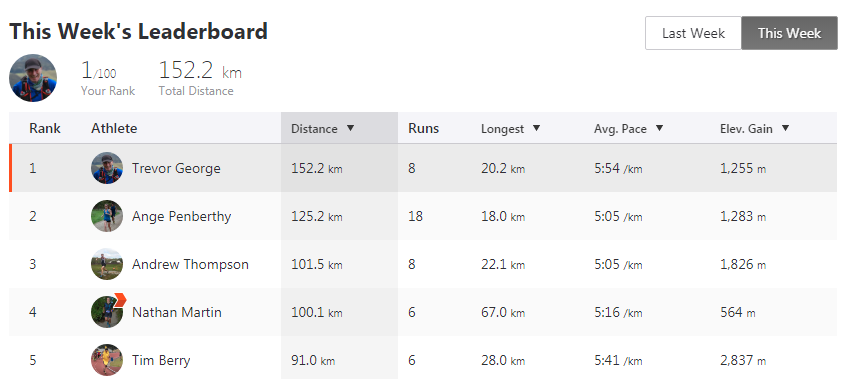Open Ange Penberthy's profile link
The height and width of the screenshot is (379, 855).
pos(182,216)
